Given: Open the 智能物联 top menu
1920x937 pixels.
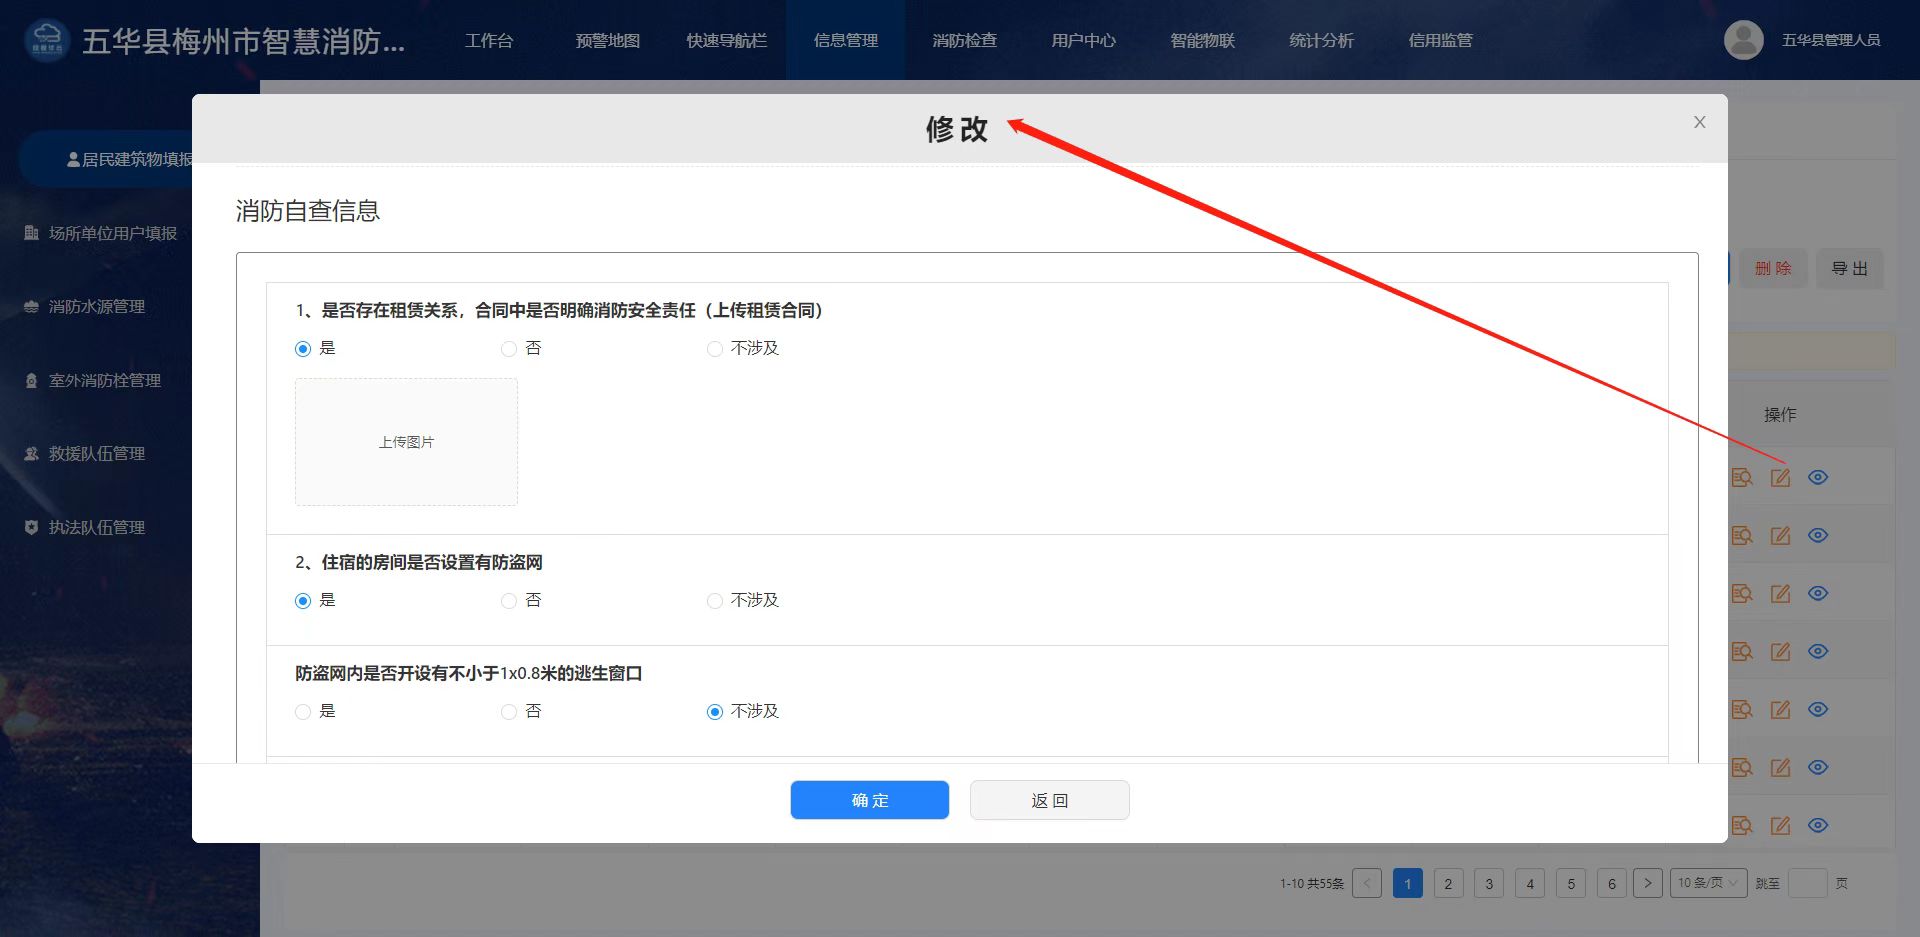Looking at the screenshot, I should point(1203,40).
